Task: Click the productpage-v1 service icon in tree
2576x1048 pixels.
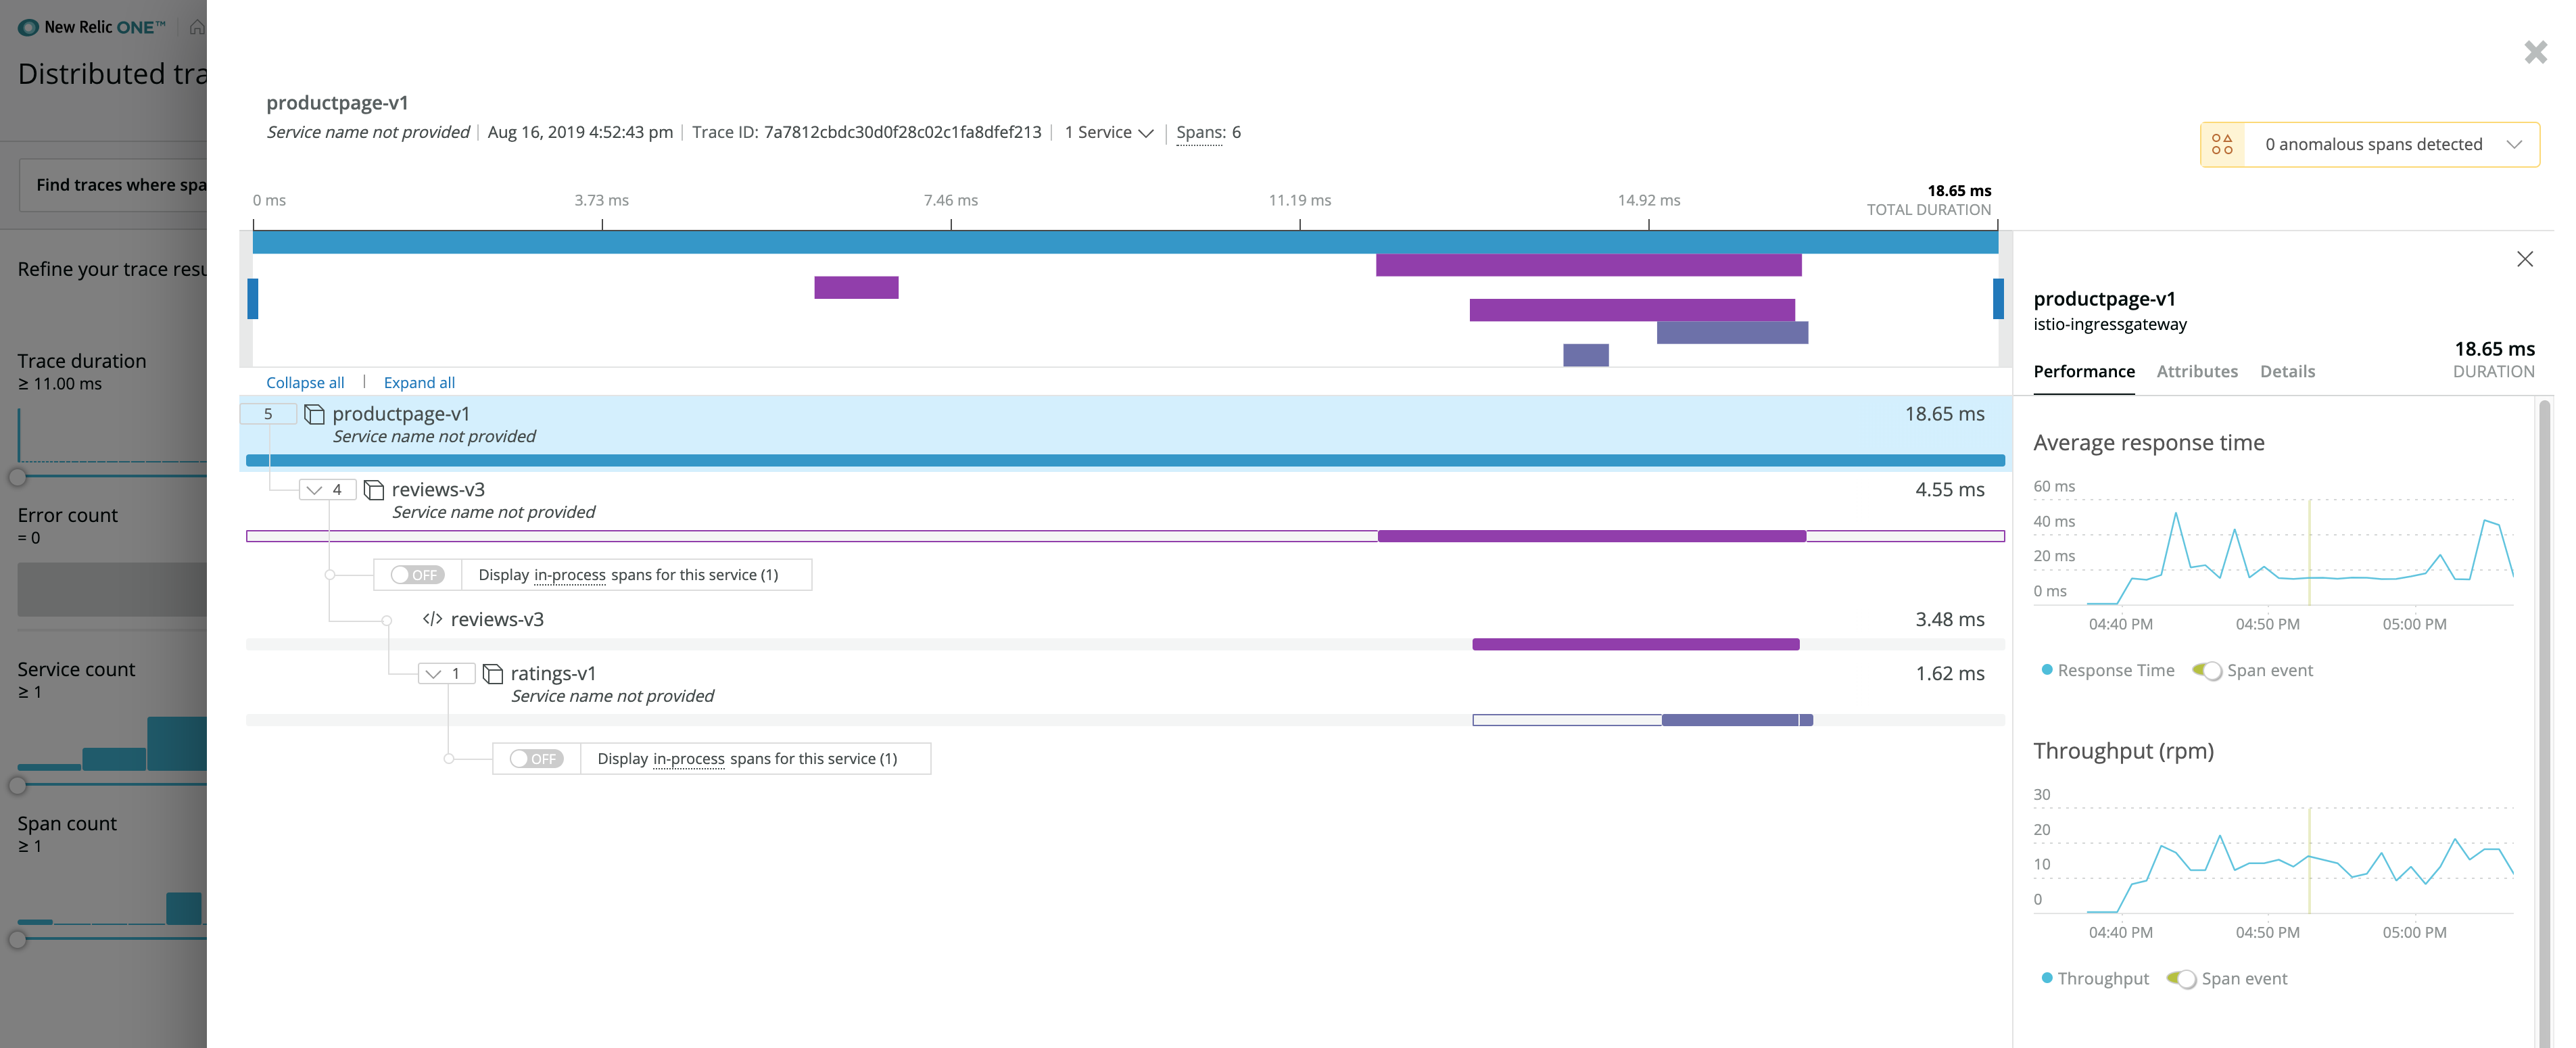Action: 314,414
